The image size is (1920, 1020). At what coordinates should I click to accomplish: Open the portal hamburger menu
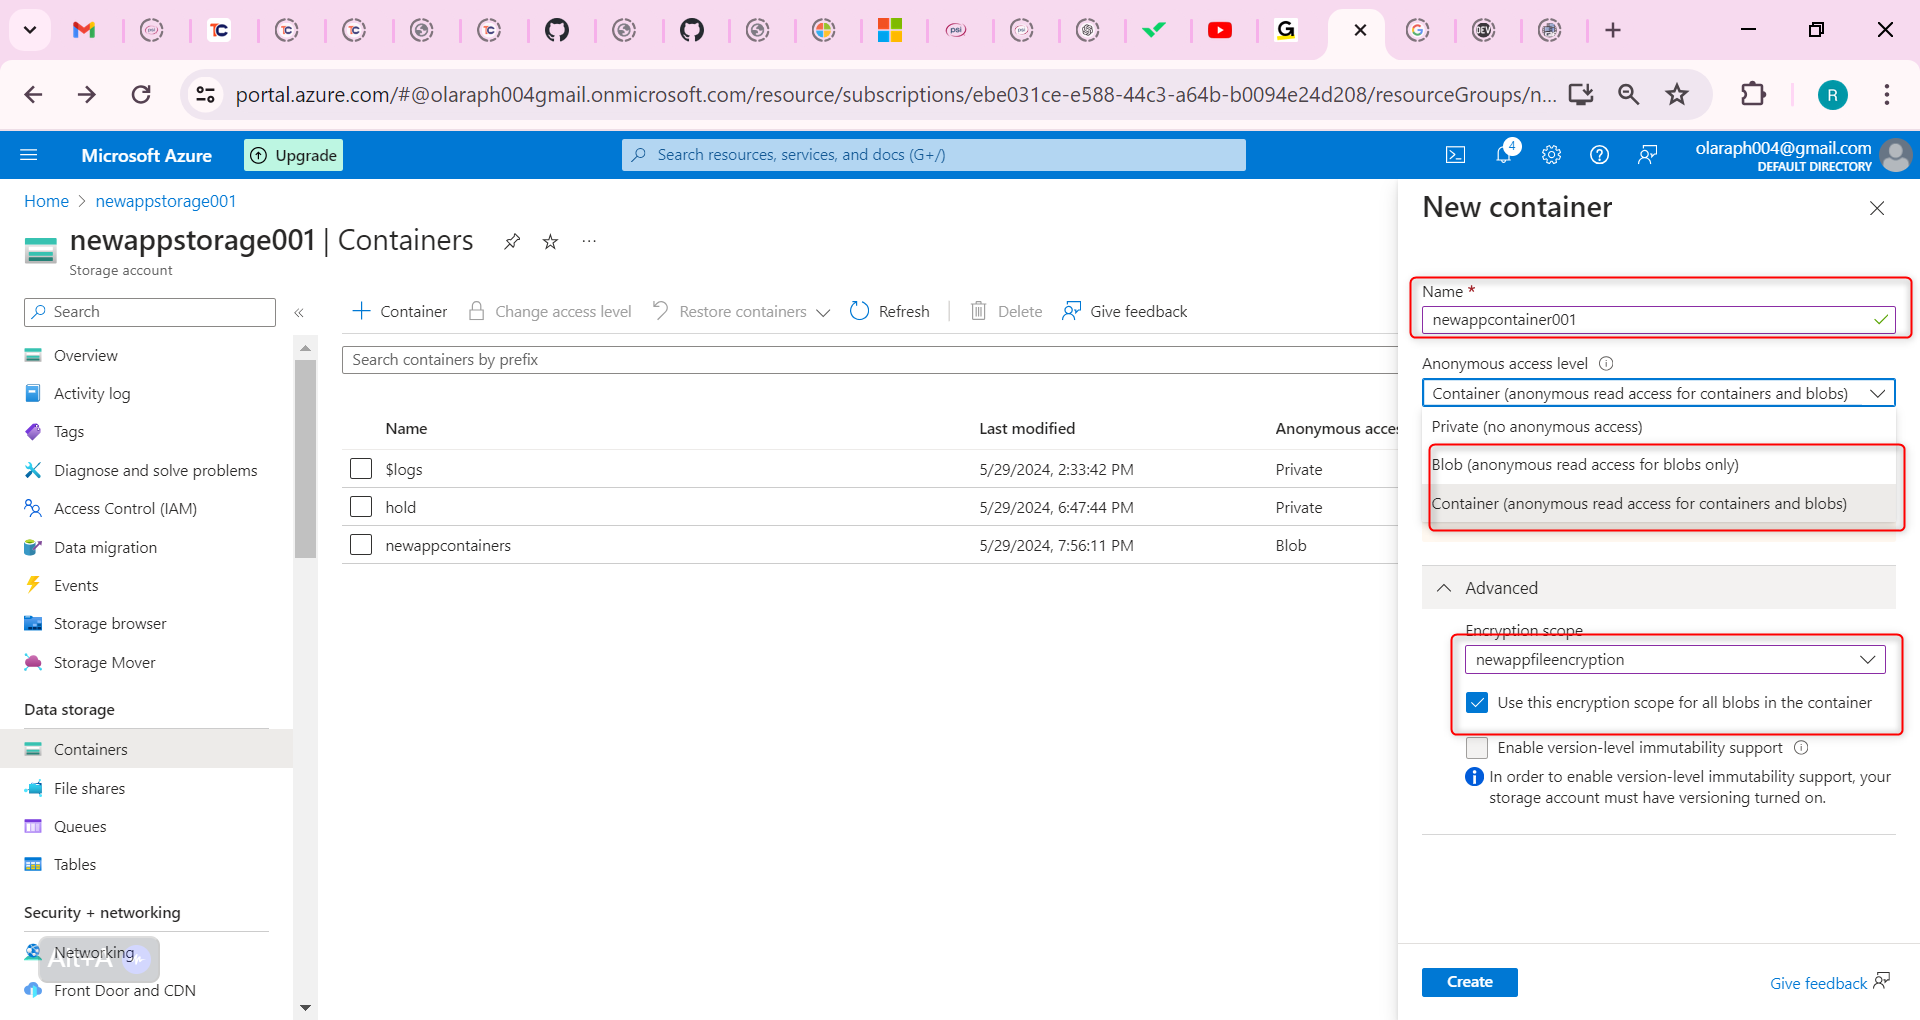pos(29,155)
